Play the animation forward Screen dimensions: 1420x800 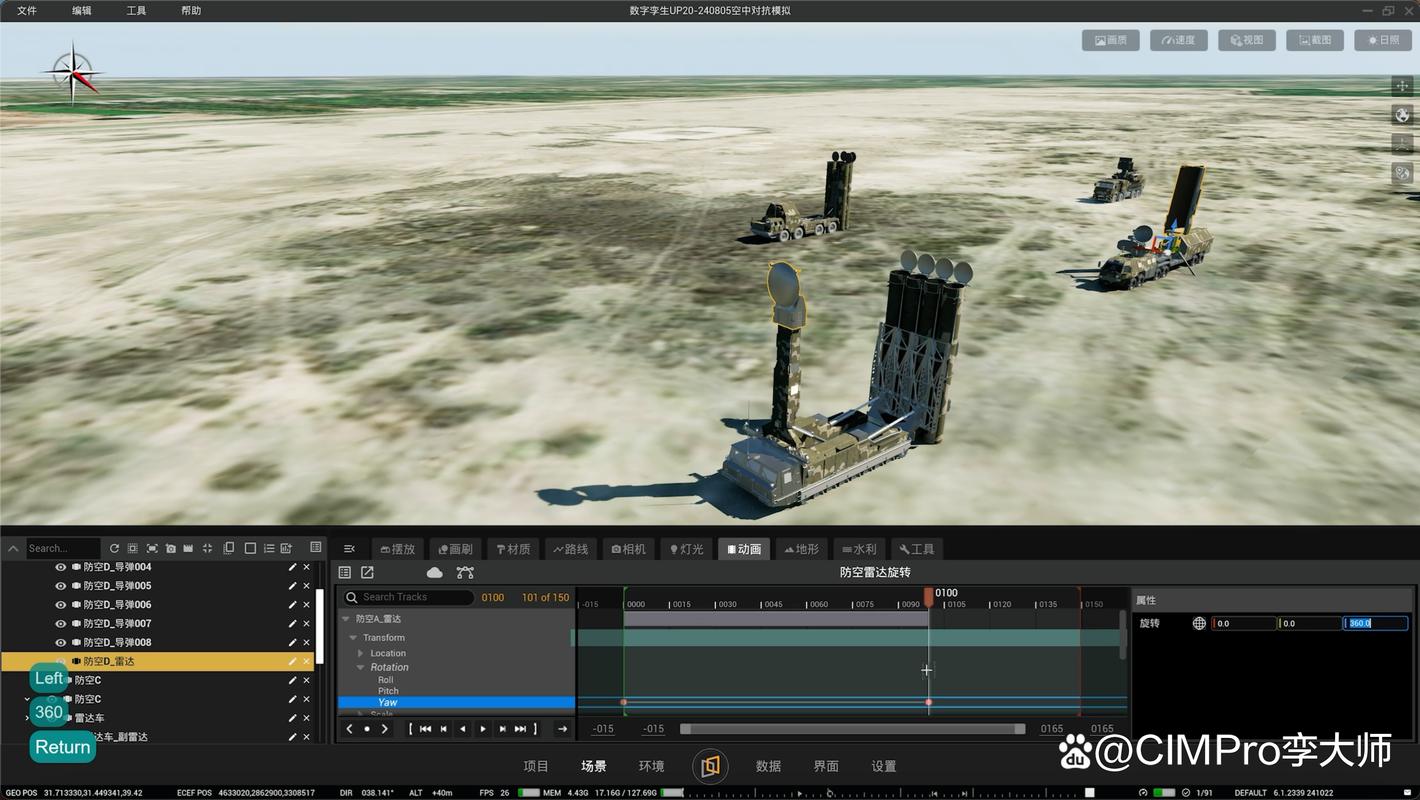[x=483, y=729]
